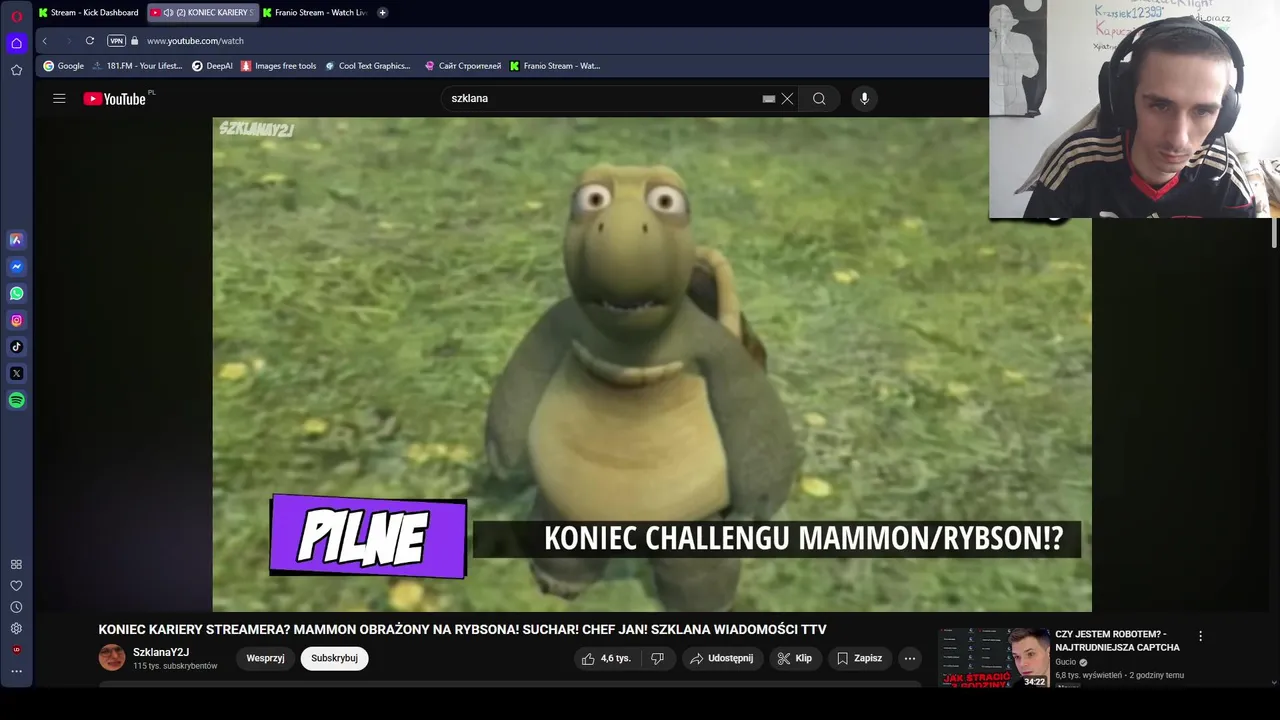Screen dimensions: 1280x720
Task: Open the sidebar bookmarks star icon
Action: [x=17, y=70]
